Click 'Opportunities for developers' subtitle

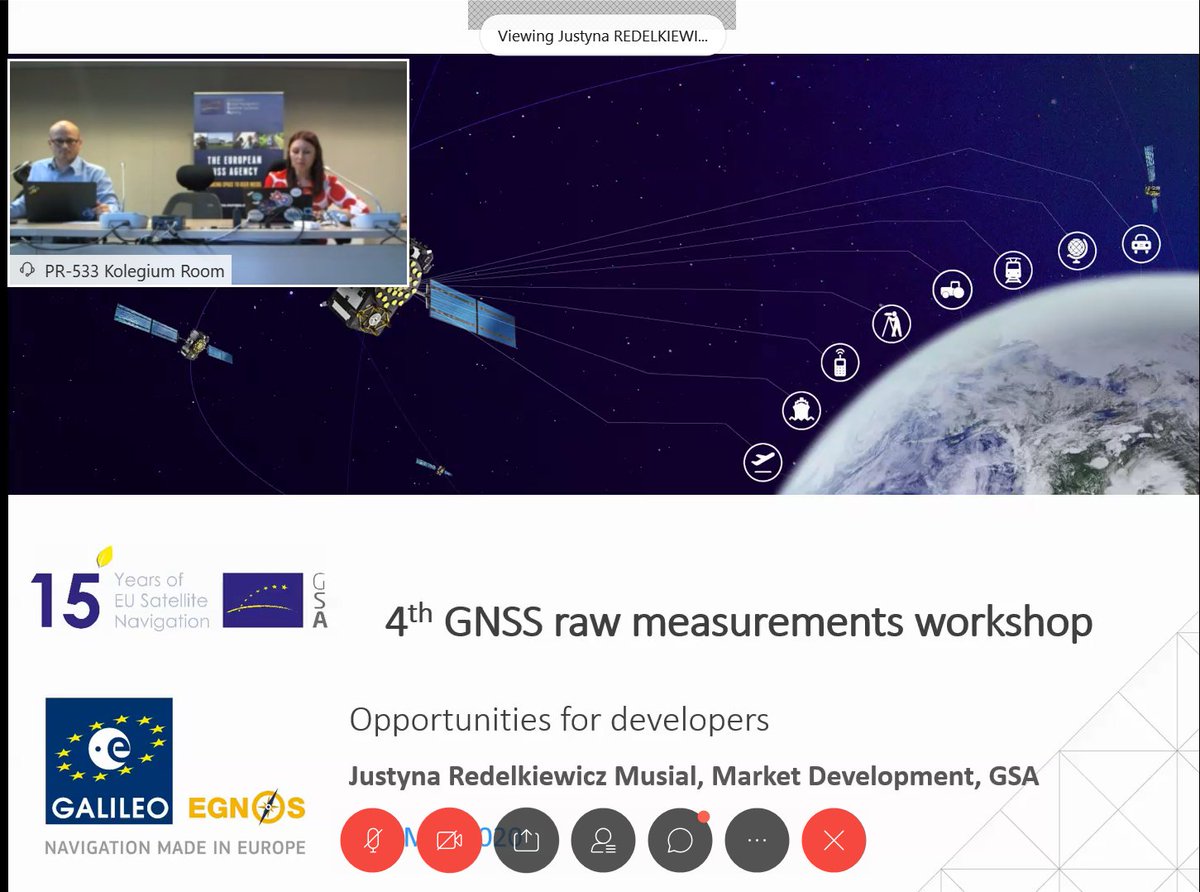pyautogui.click(x=559, y=719)
